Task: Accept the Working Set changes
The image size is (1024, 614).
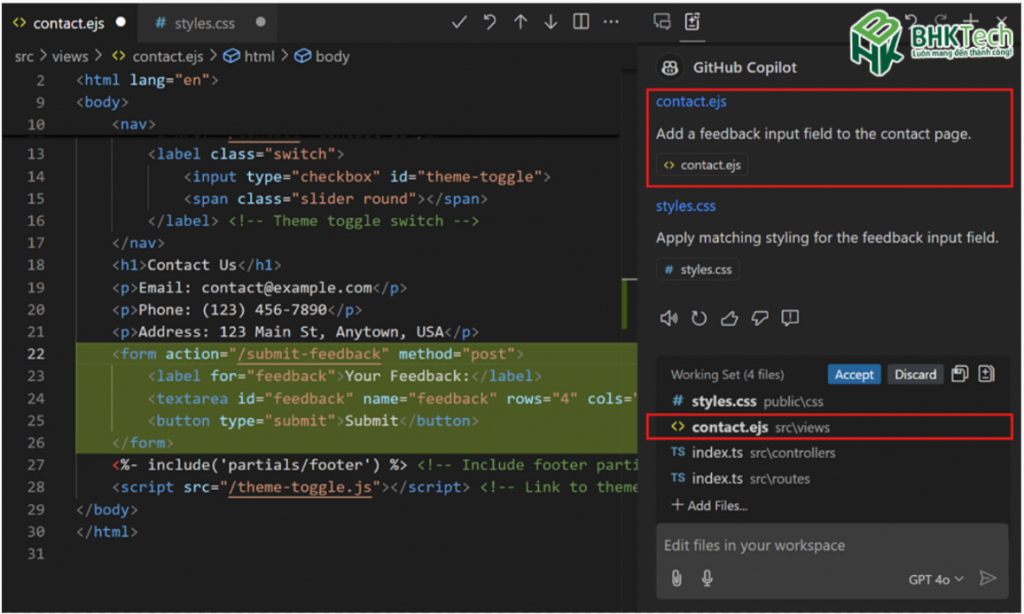Action: pos(854,374)
